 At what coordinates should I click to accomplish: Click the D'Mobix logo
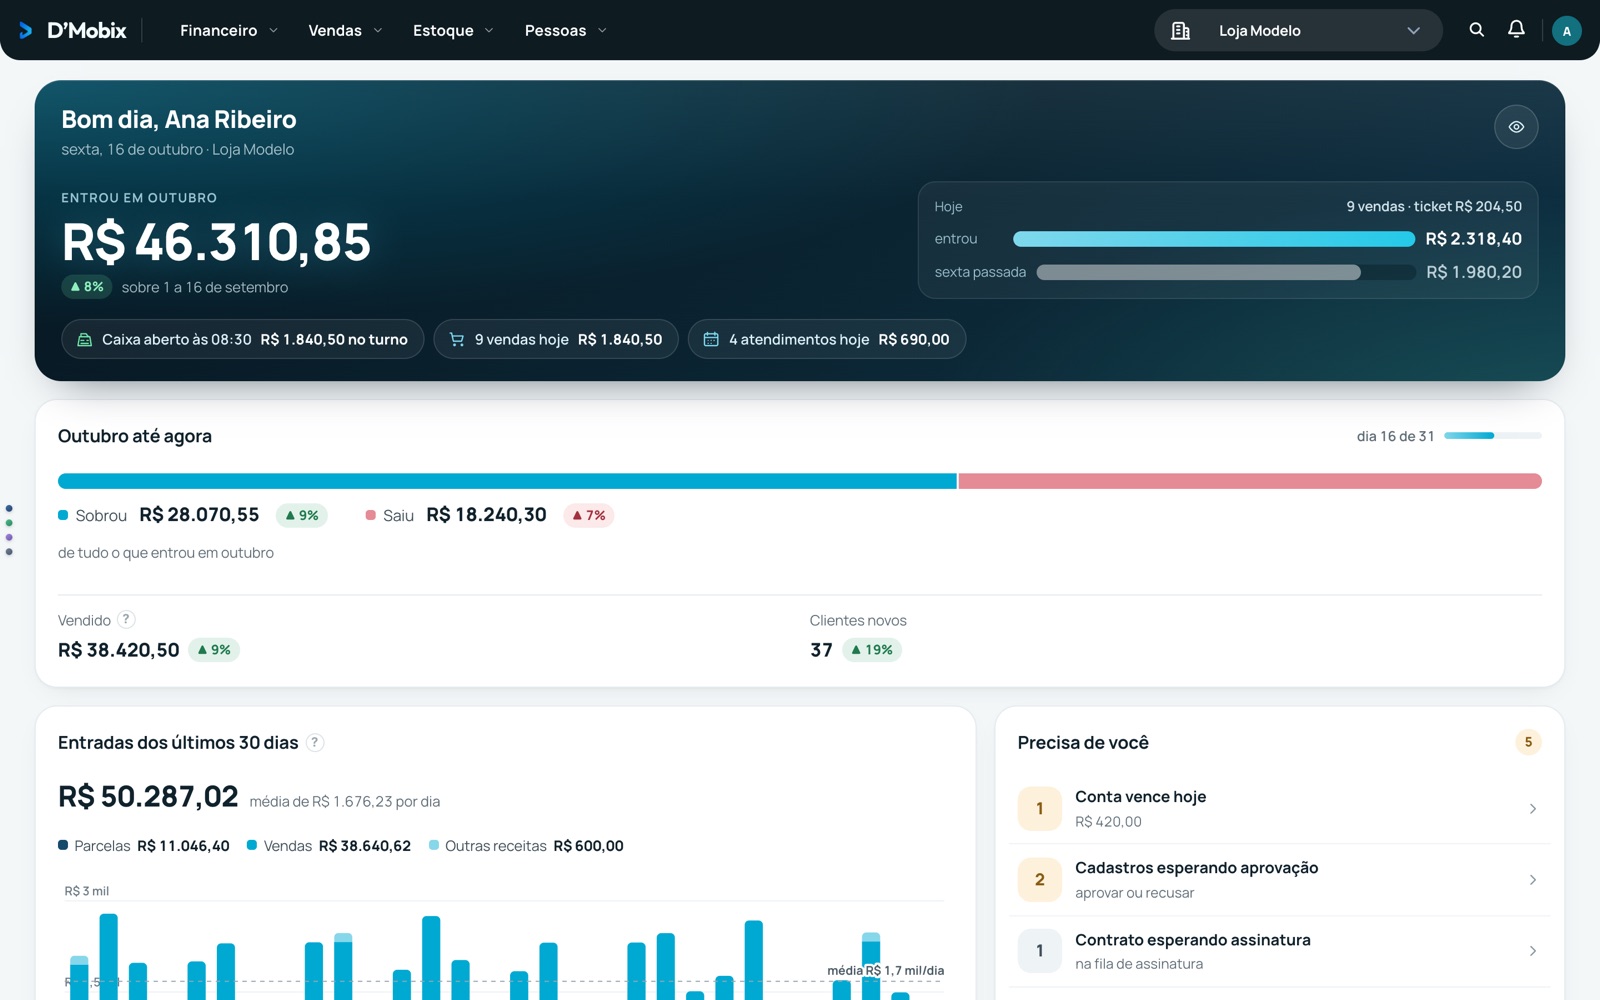coord(73,30)
